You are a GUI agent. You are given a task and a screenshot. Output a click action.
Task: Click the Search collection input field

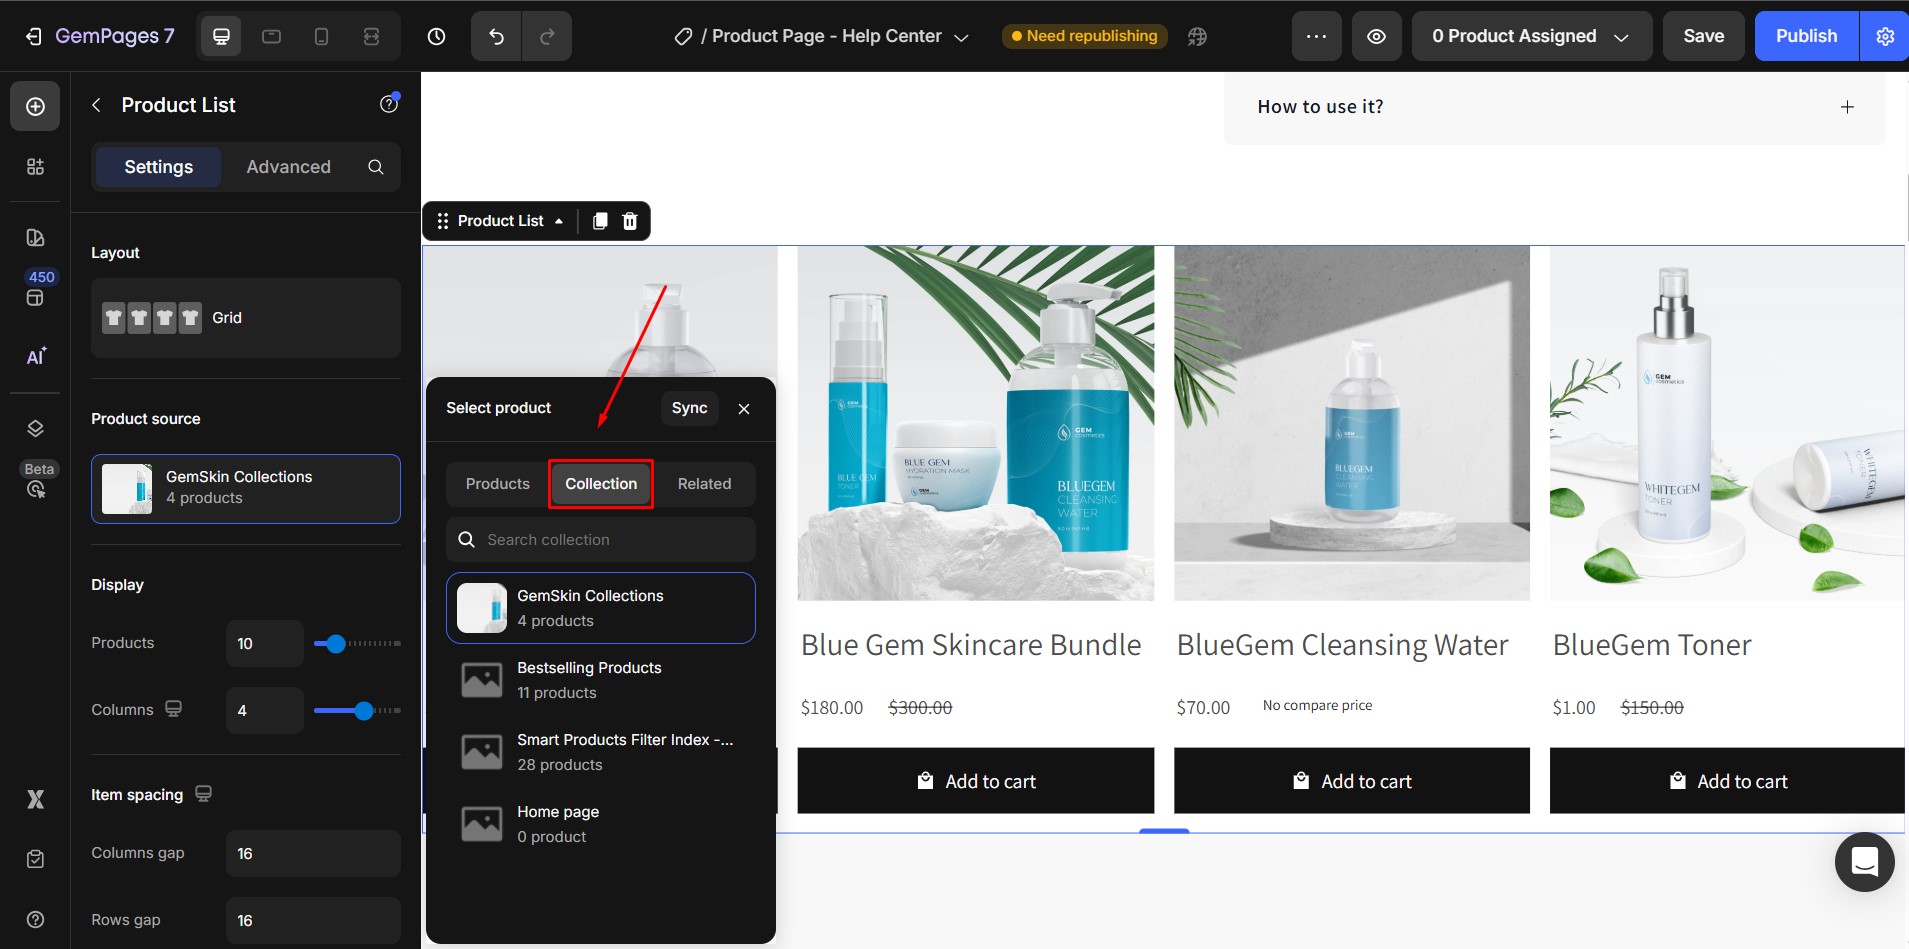tap(600, 539)
